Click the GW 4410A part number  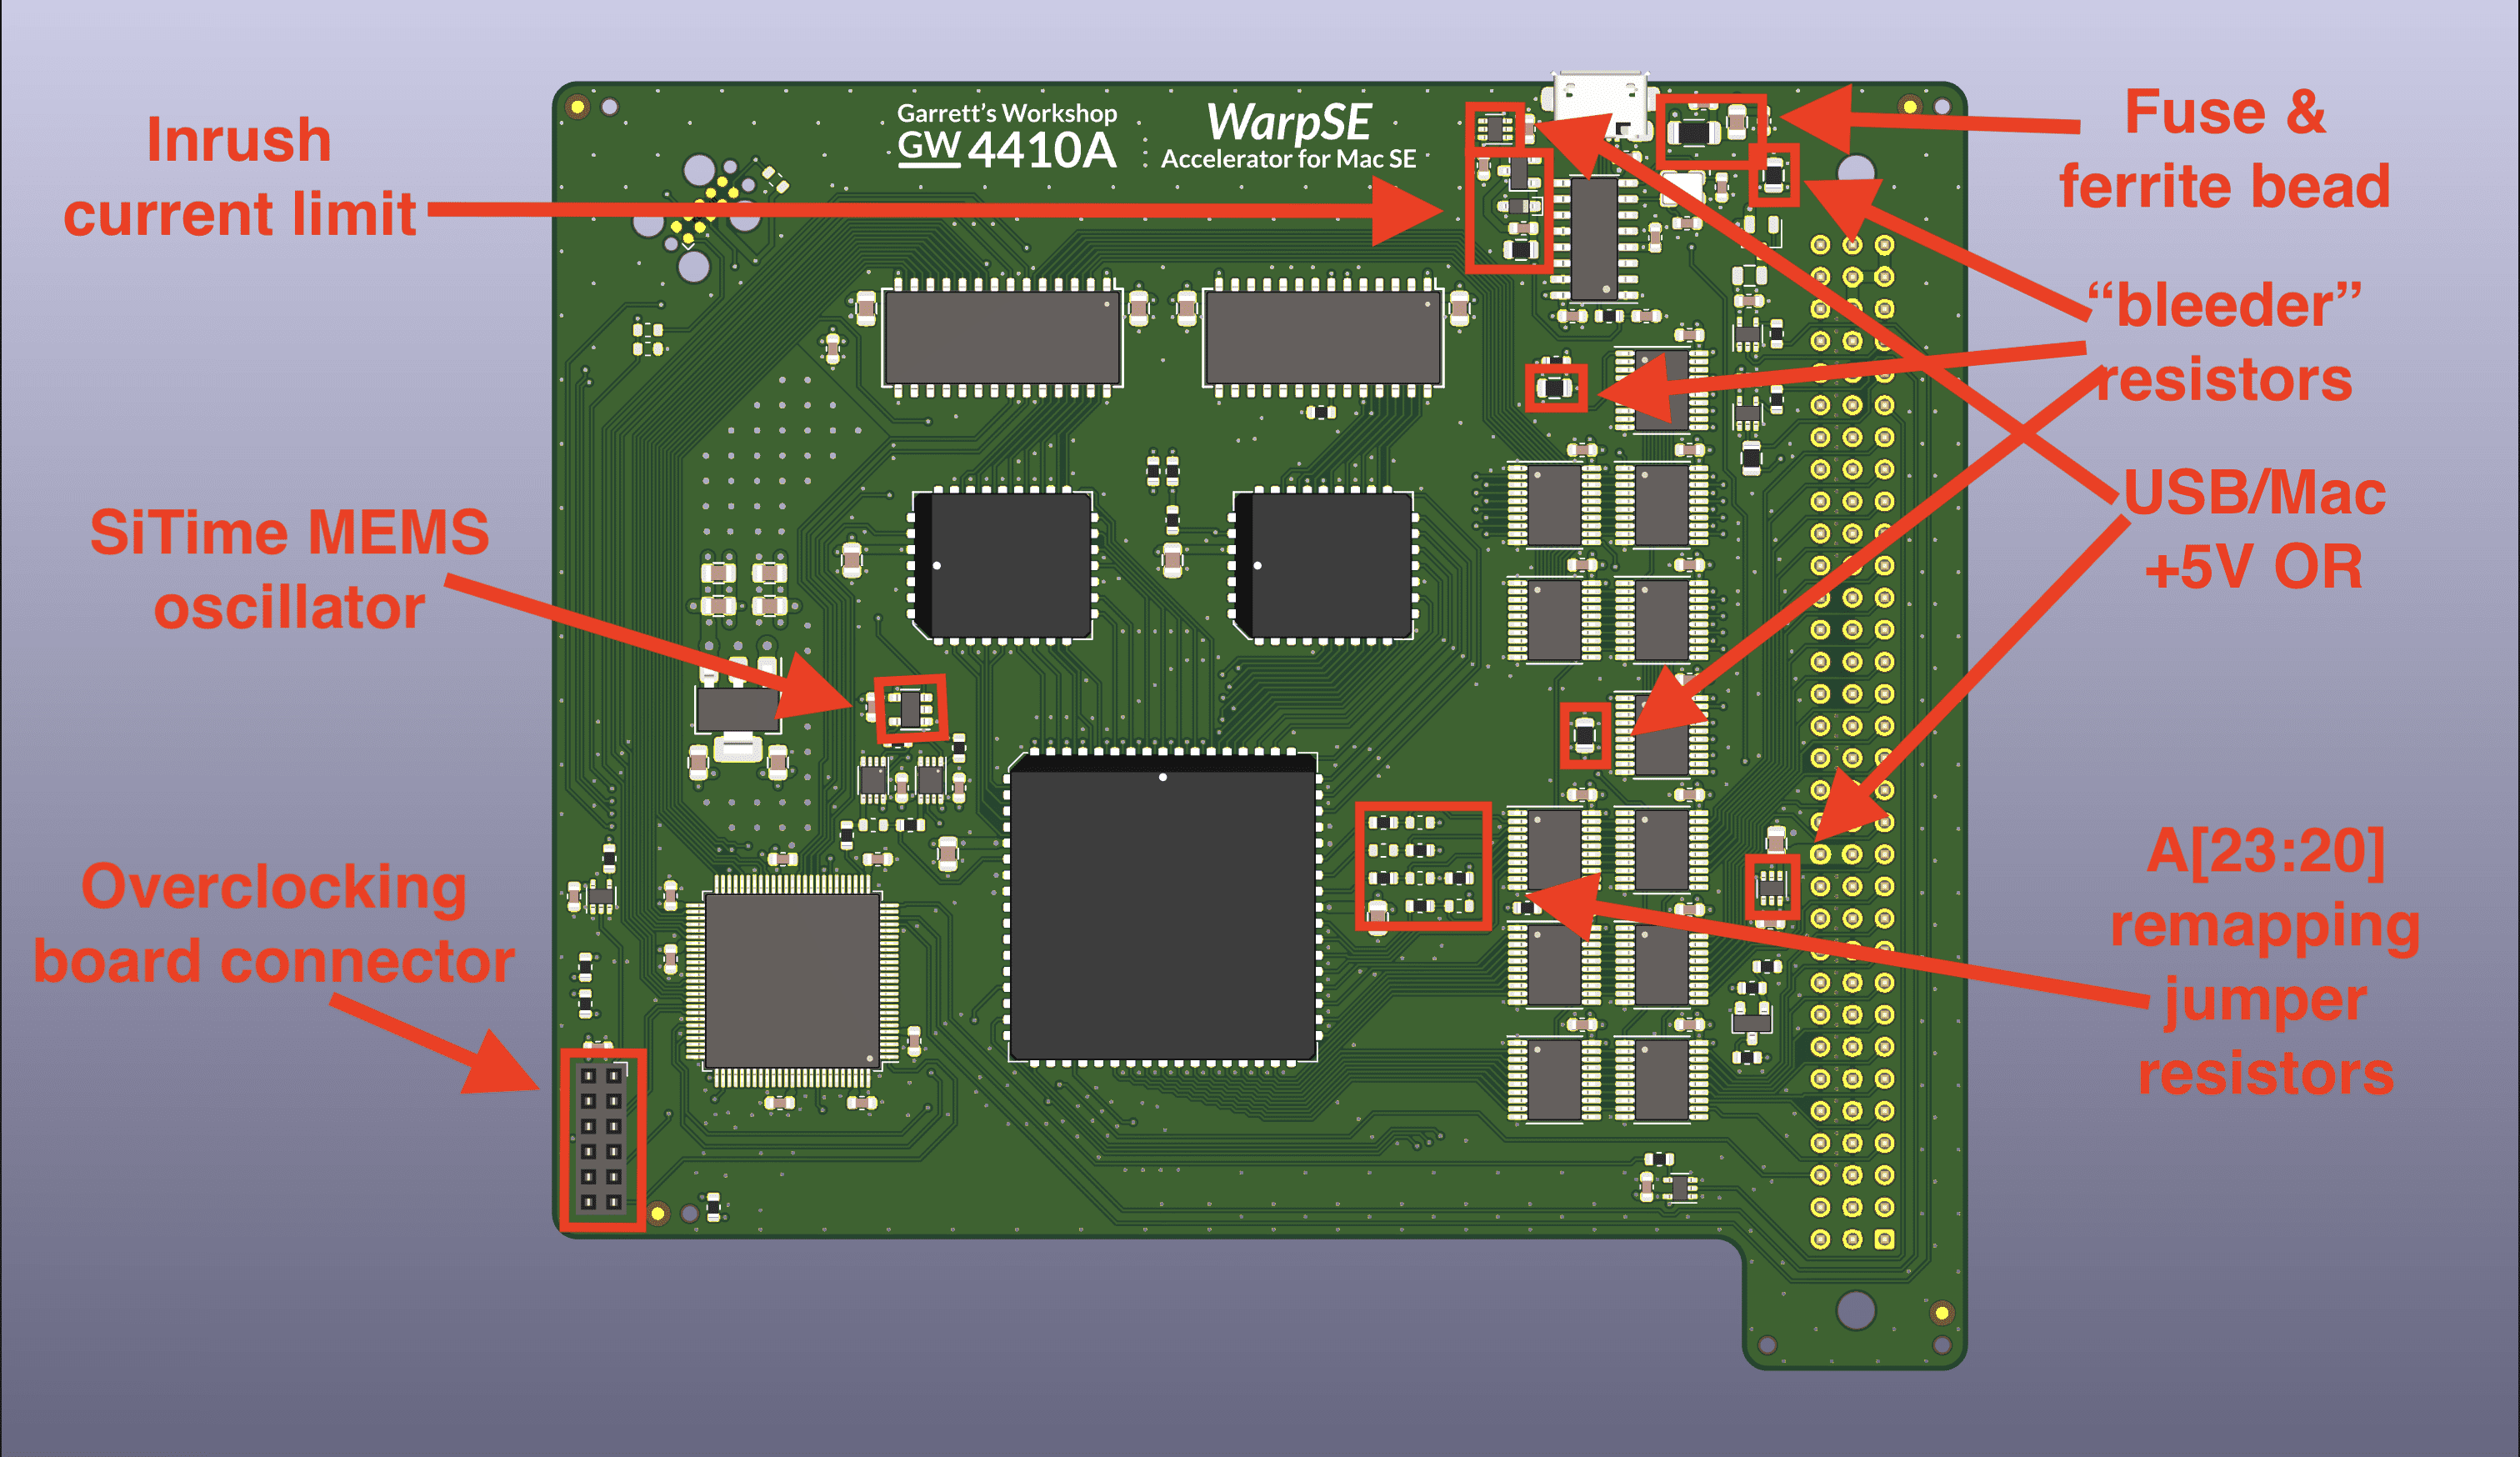(x=1006, y=150)
